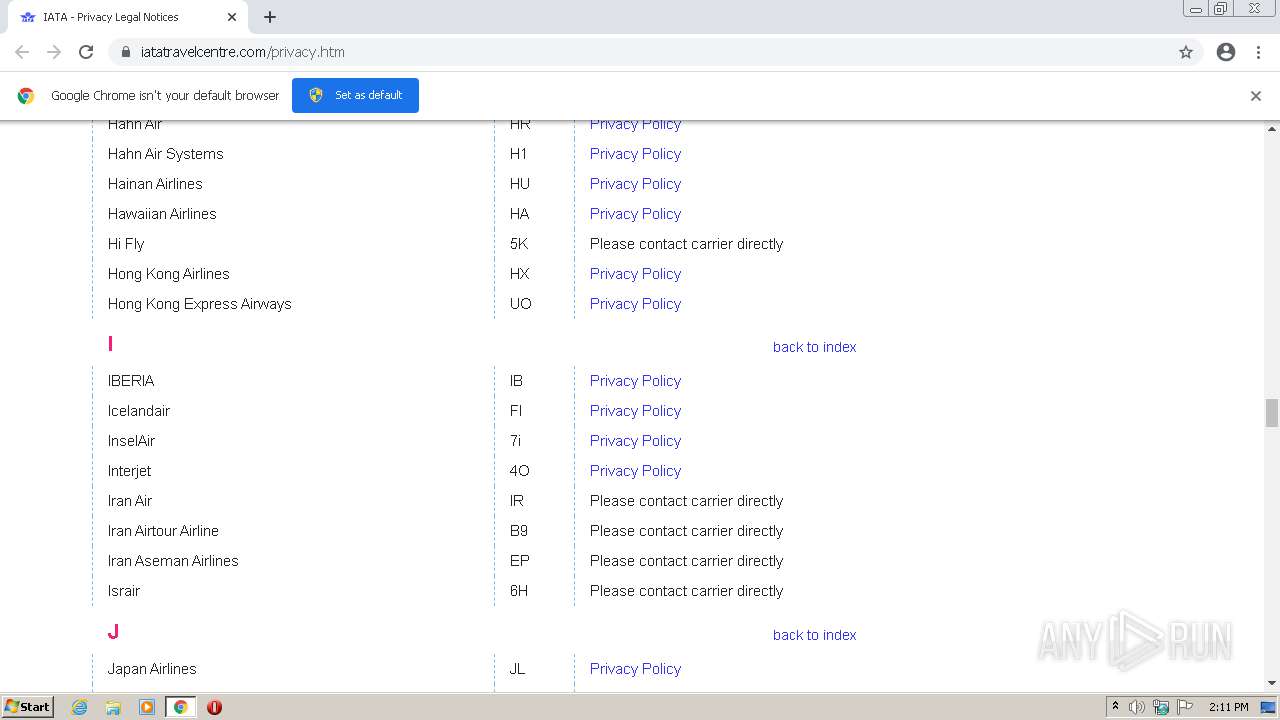The image size is (1280, 720).
Task: Select the Iran Air airline name
Action: [x=130, y=501]
